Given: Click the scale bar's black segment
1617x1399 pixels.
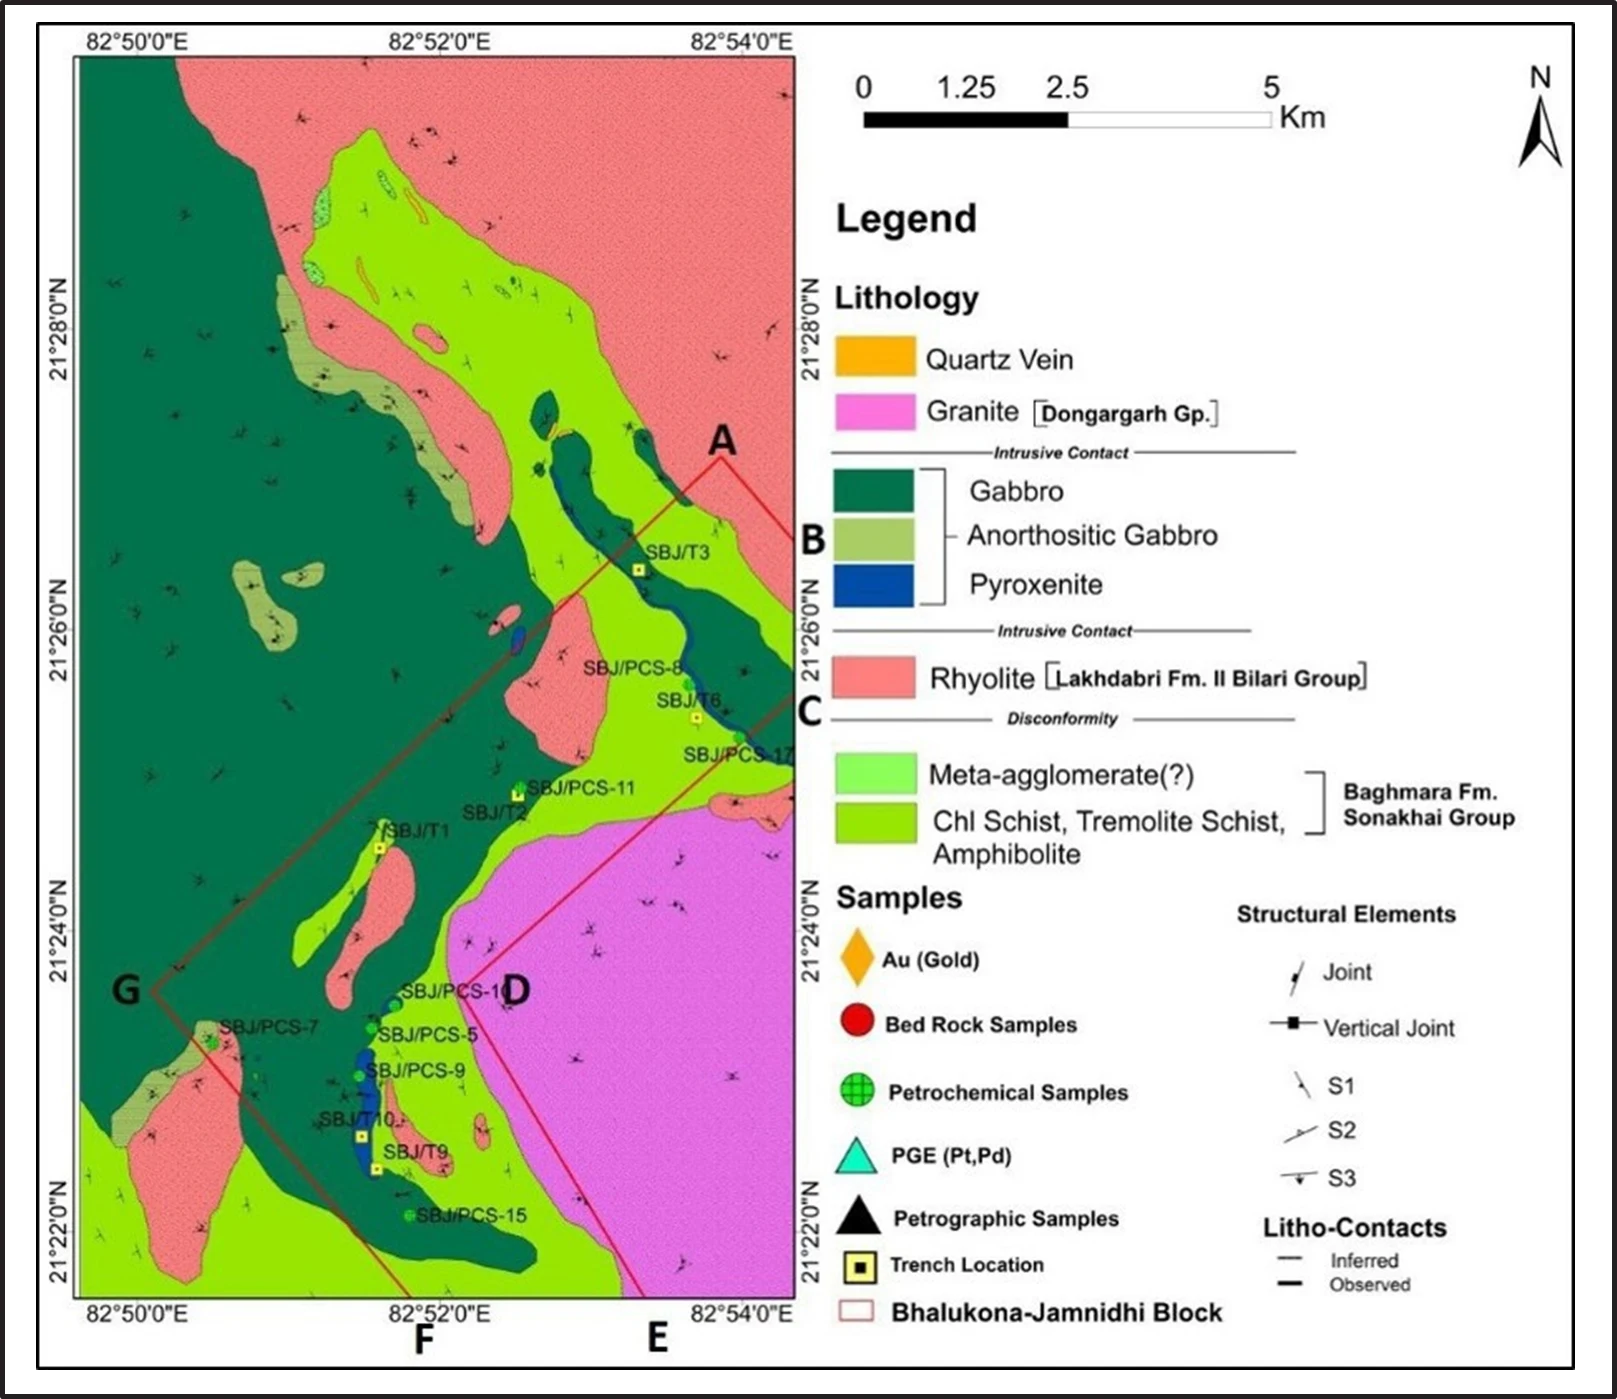Looking at the screenshot, I should pos(965,120).
